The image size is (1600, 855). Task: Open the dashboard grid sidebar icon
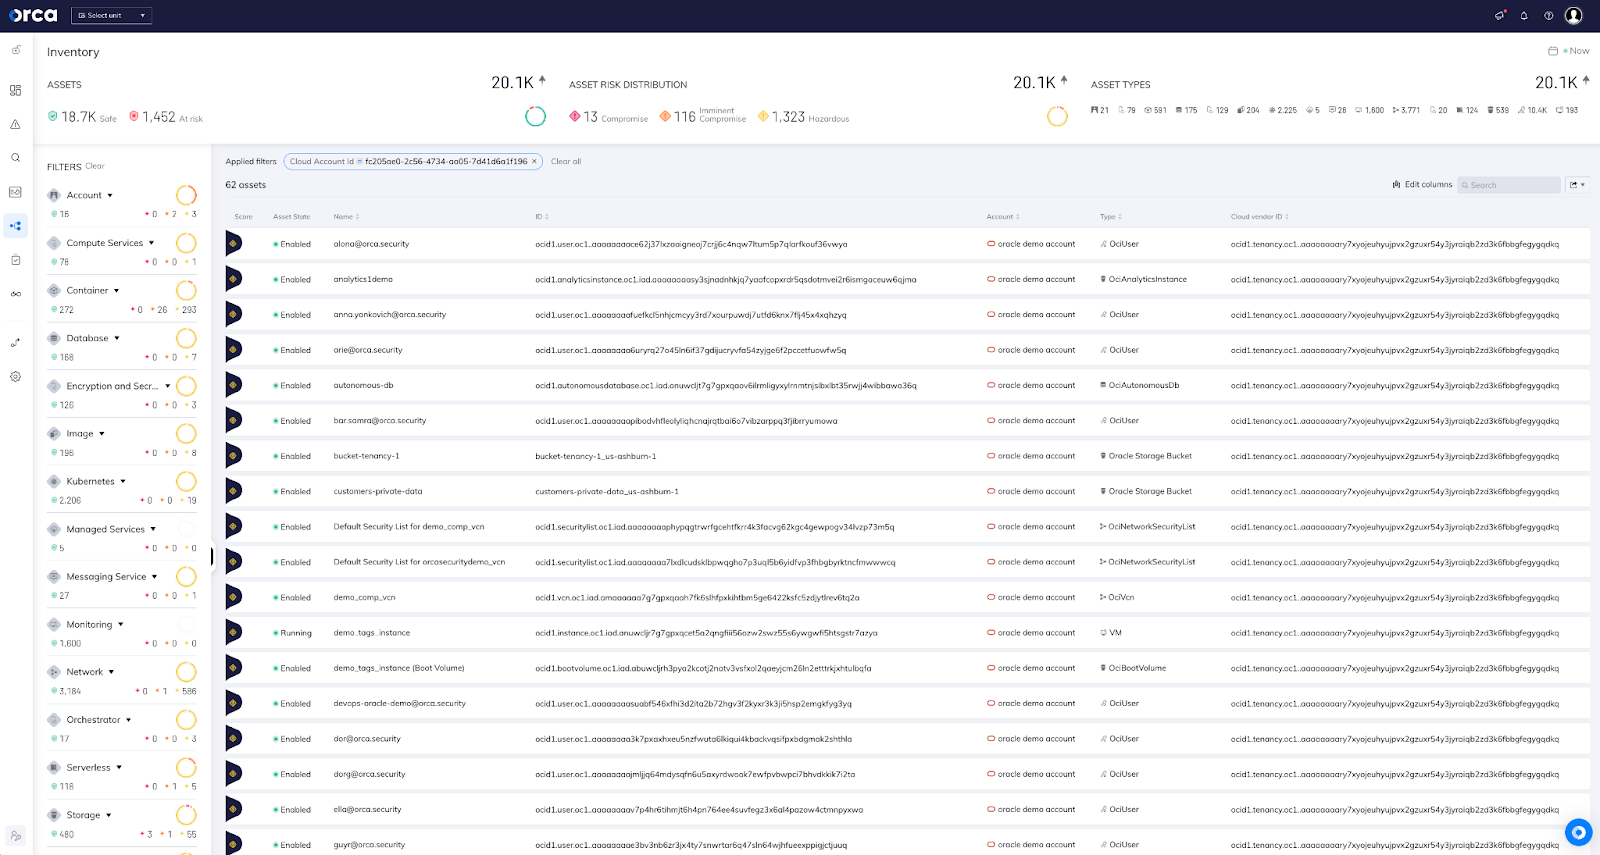point(15,90)
